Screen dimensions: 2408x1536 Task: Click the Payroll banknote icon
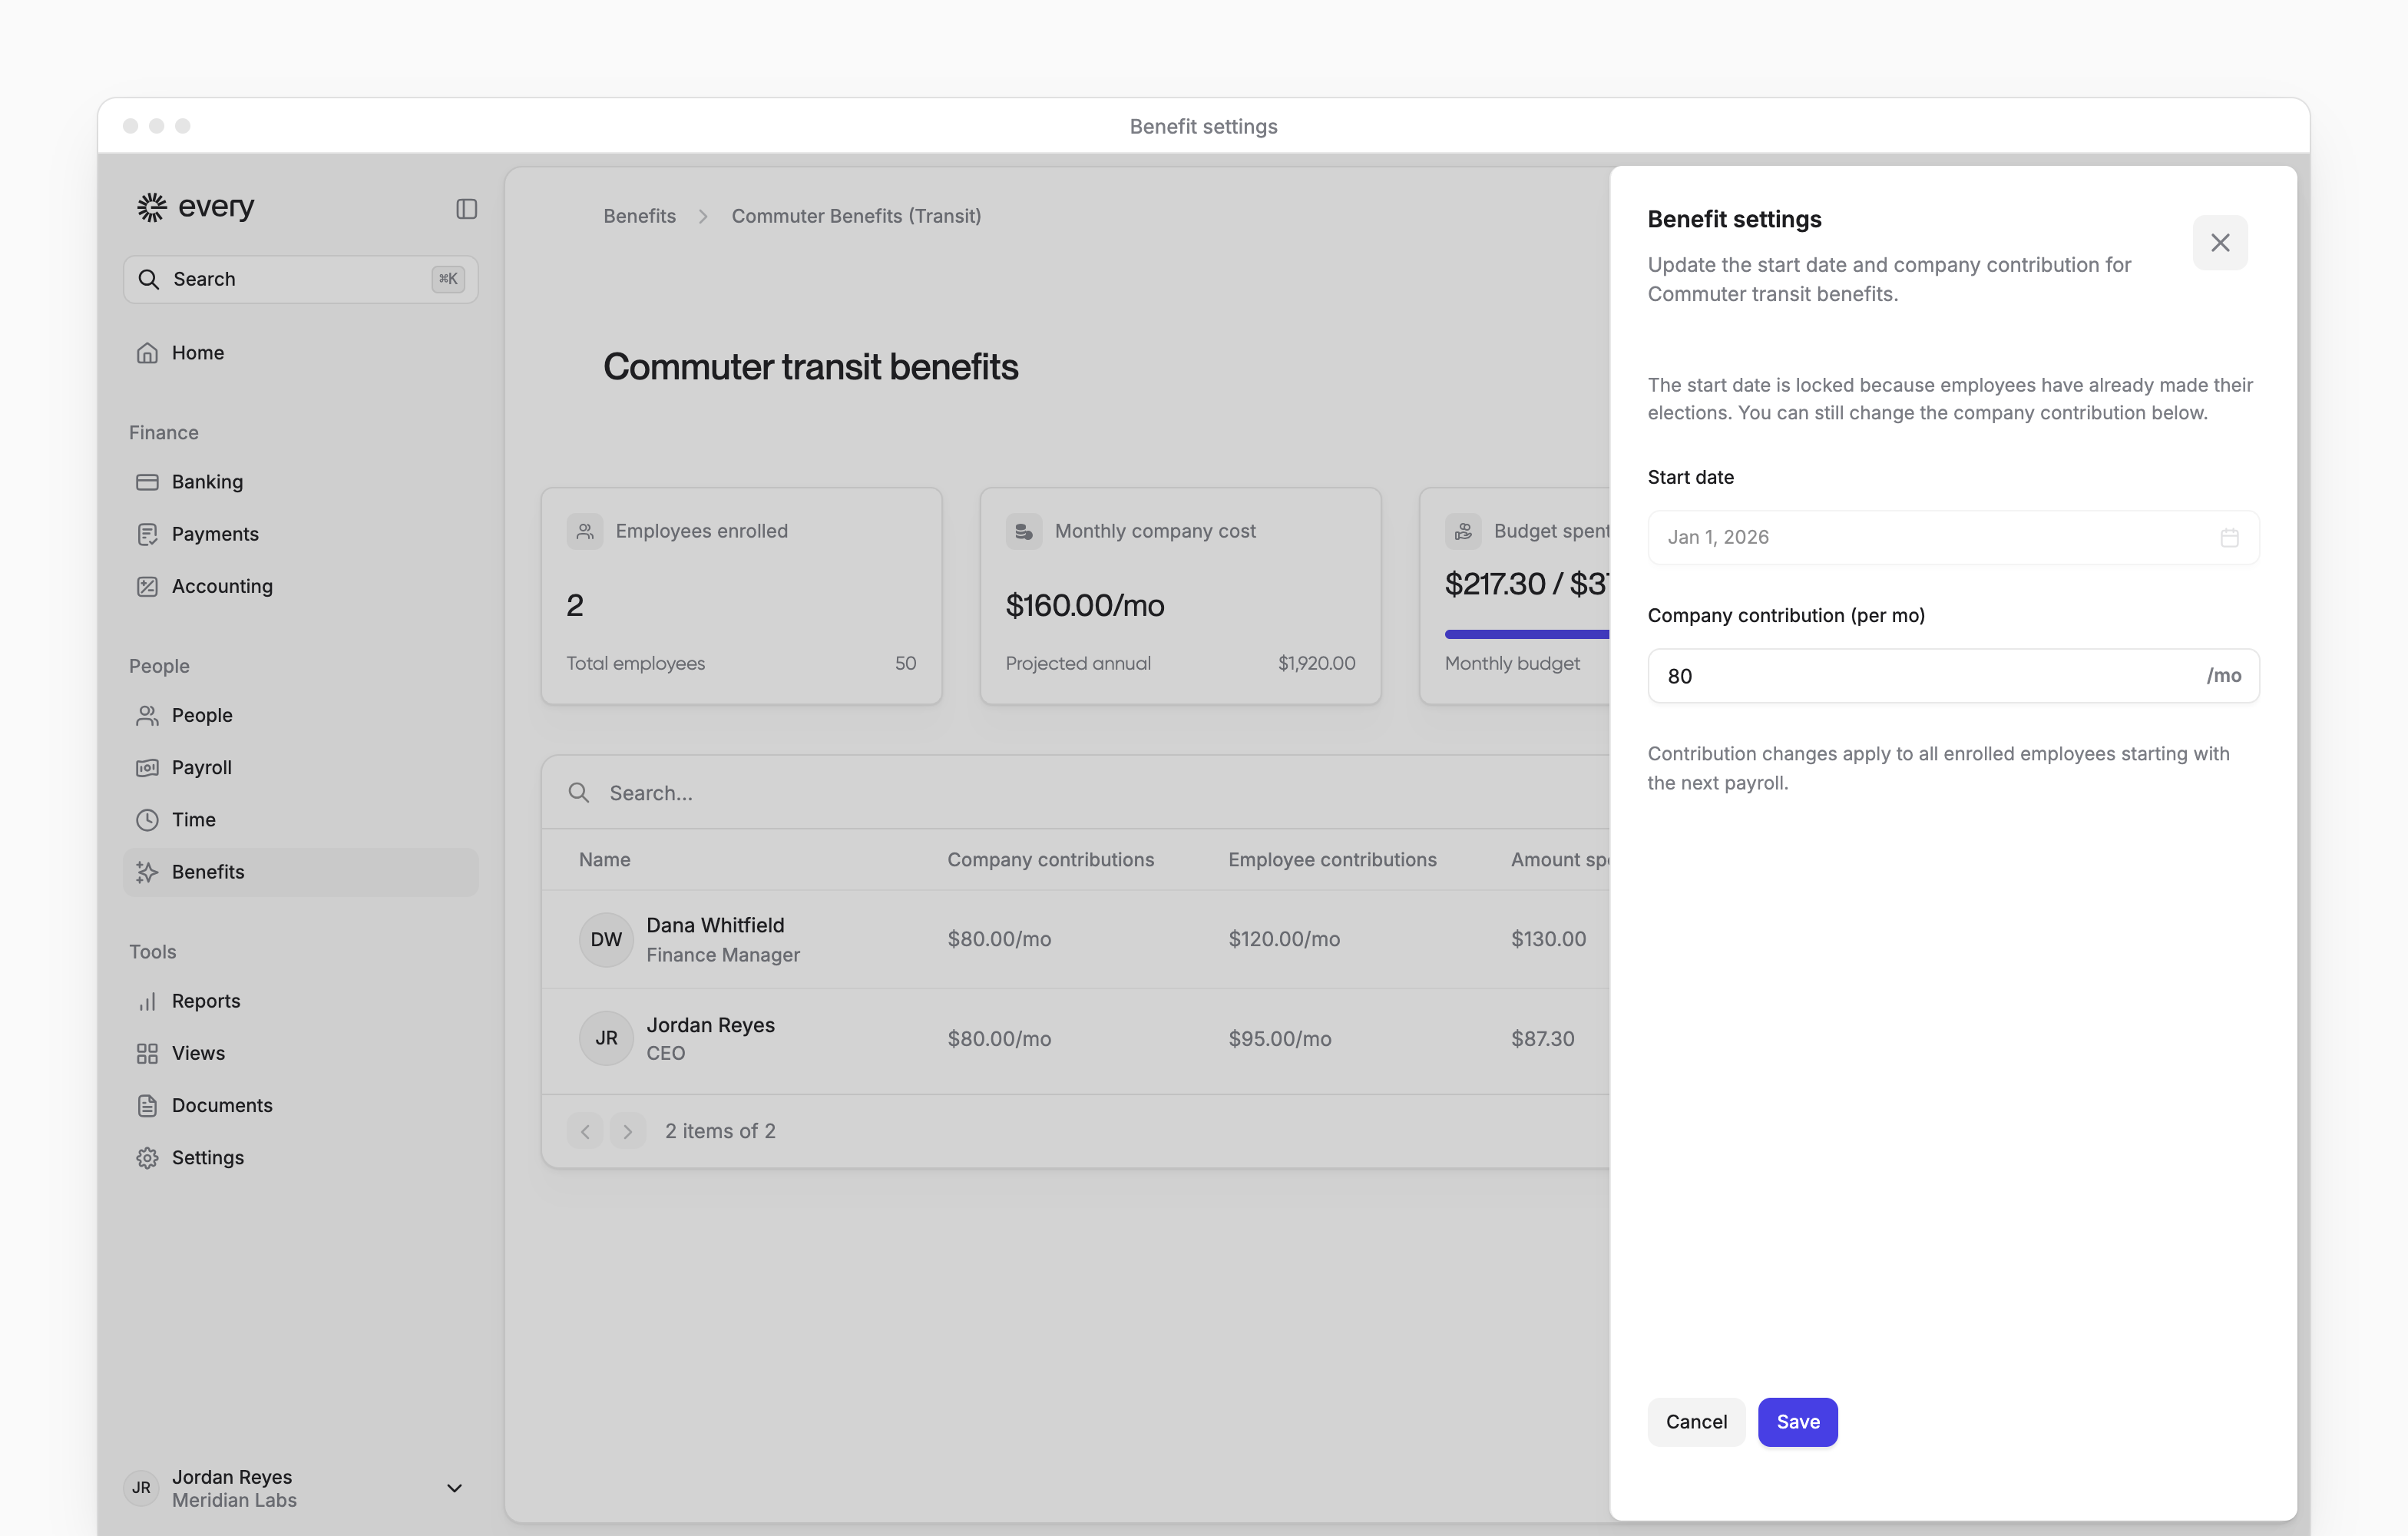[147, 767]
